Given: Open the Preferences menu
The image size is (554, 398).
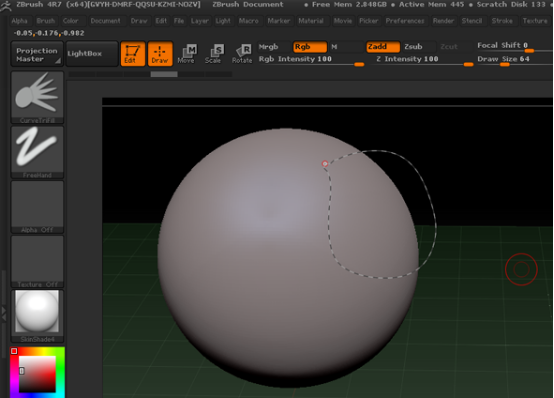Looking at the screenshot, I should [405, 21].
